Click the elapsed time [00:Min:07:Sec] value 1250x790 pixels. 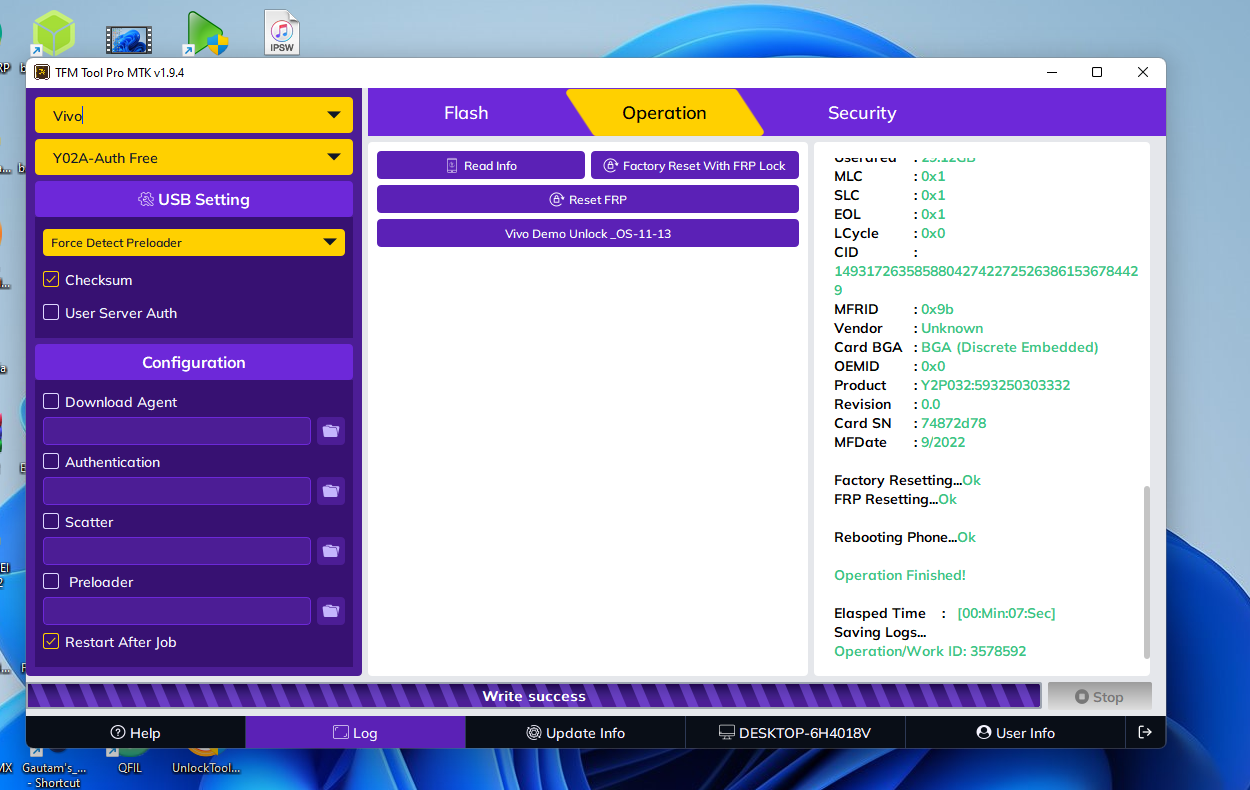tap(1006, 613)
